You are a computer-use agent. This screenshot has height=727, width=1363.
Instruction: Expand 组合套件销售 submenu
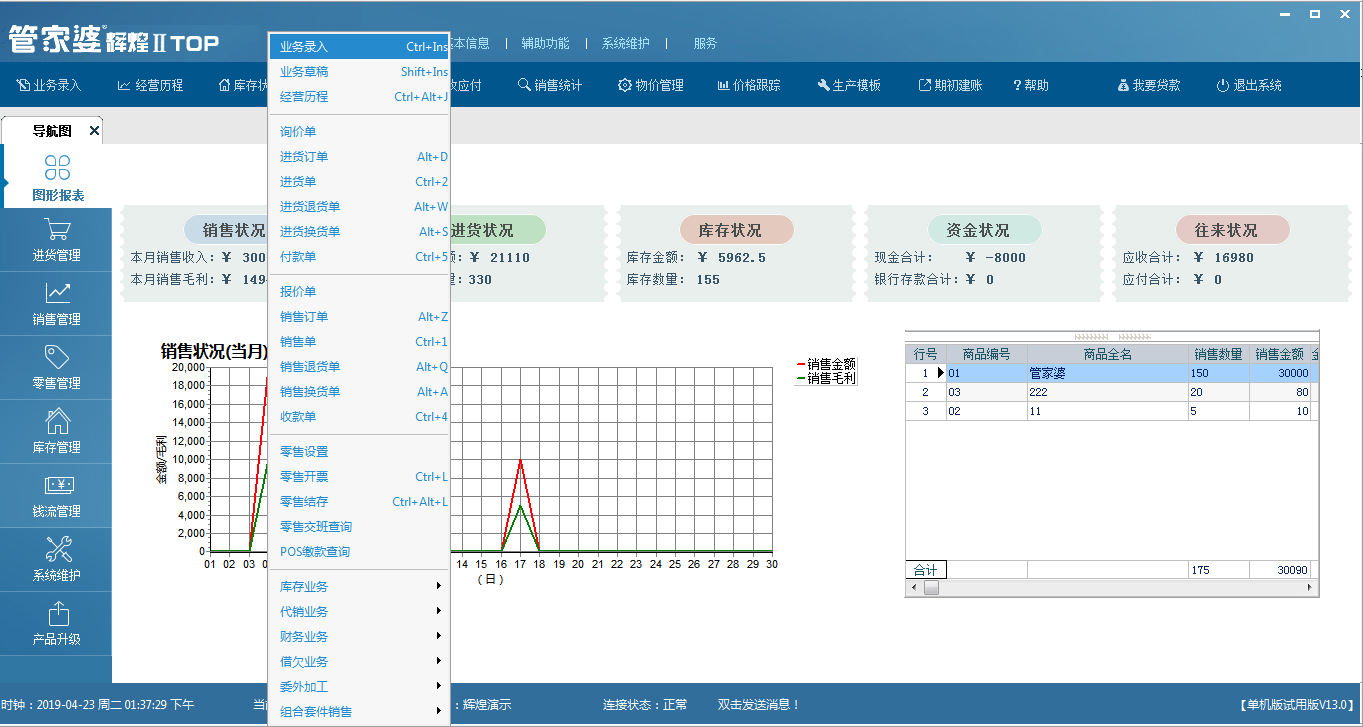click(x=360, y=712)
